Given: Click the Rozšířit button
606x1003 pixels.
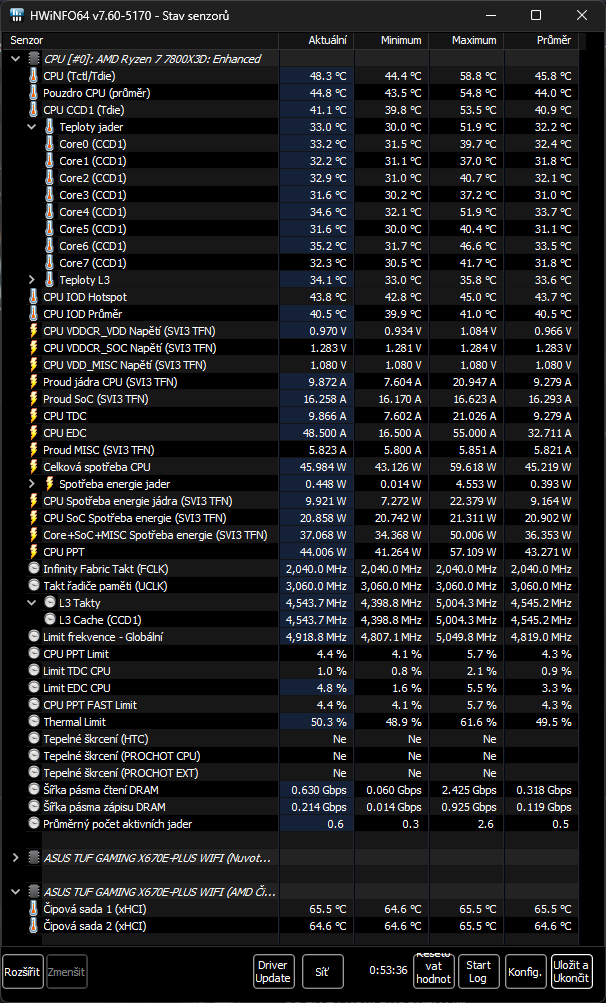Looking at the screenshot, I should 22,972.
